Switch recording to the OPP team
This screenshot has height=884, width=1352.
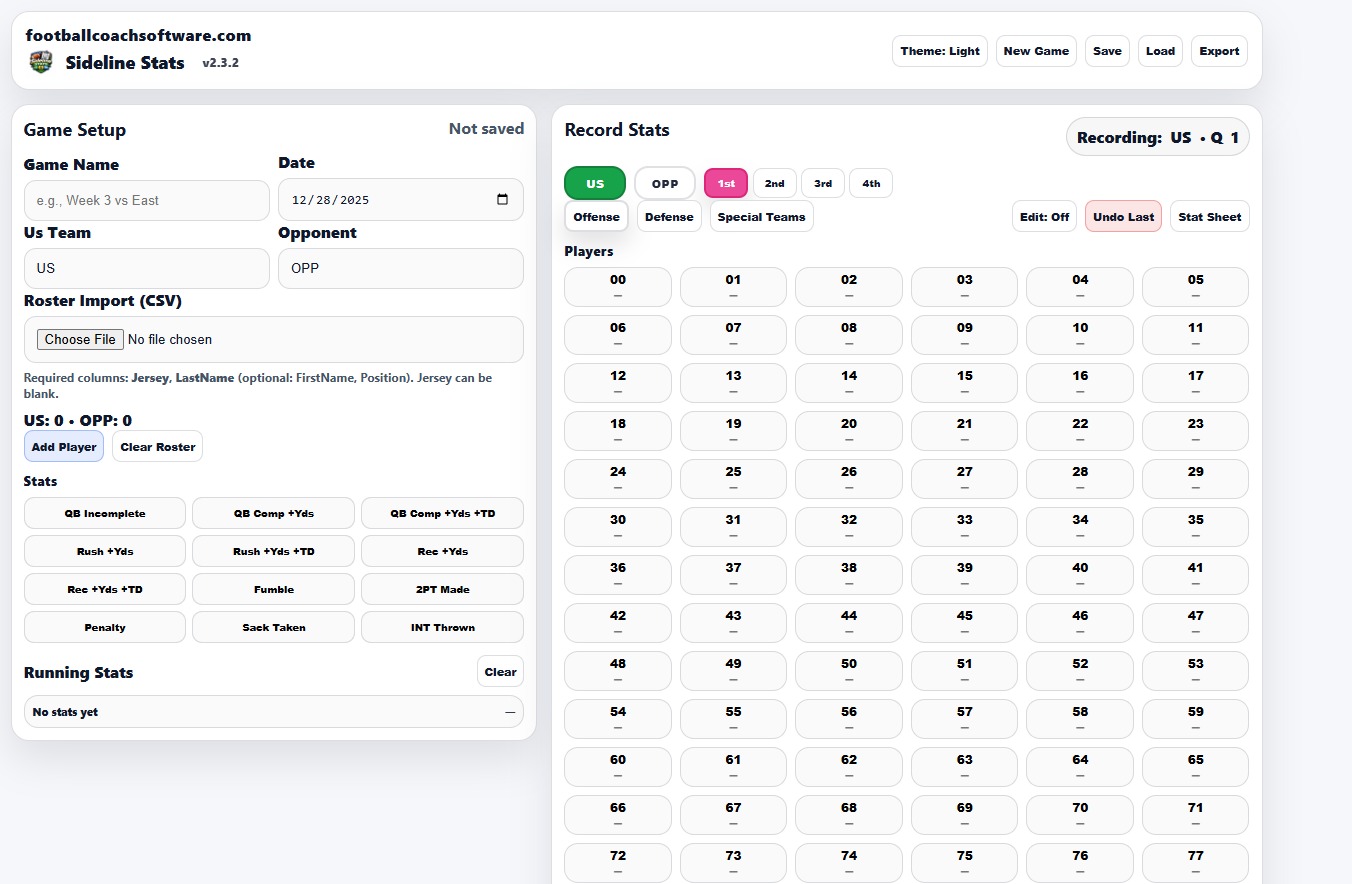click(664, 183)
